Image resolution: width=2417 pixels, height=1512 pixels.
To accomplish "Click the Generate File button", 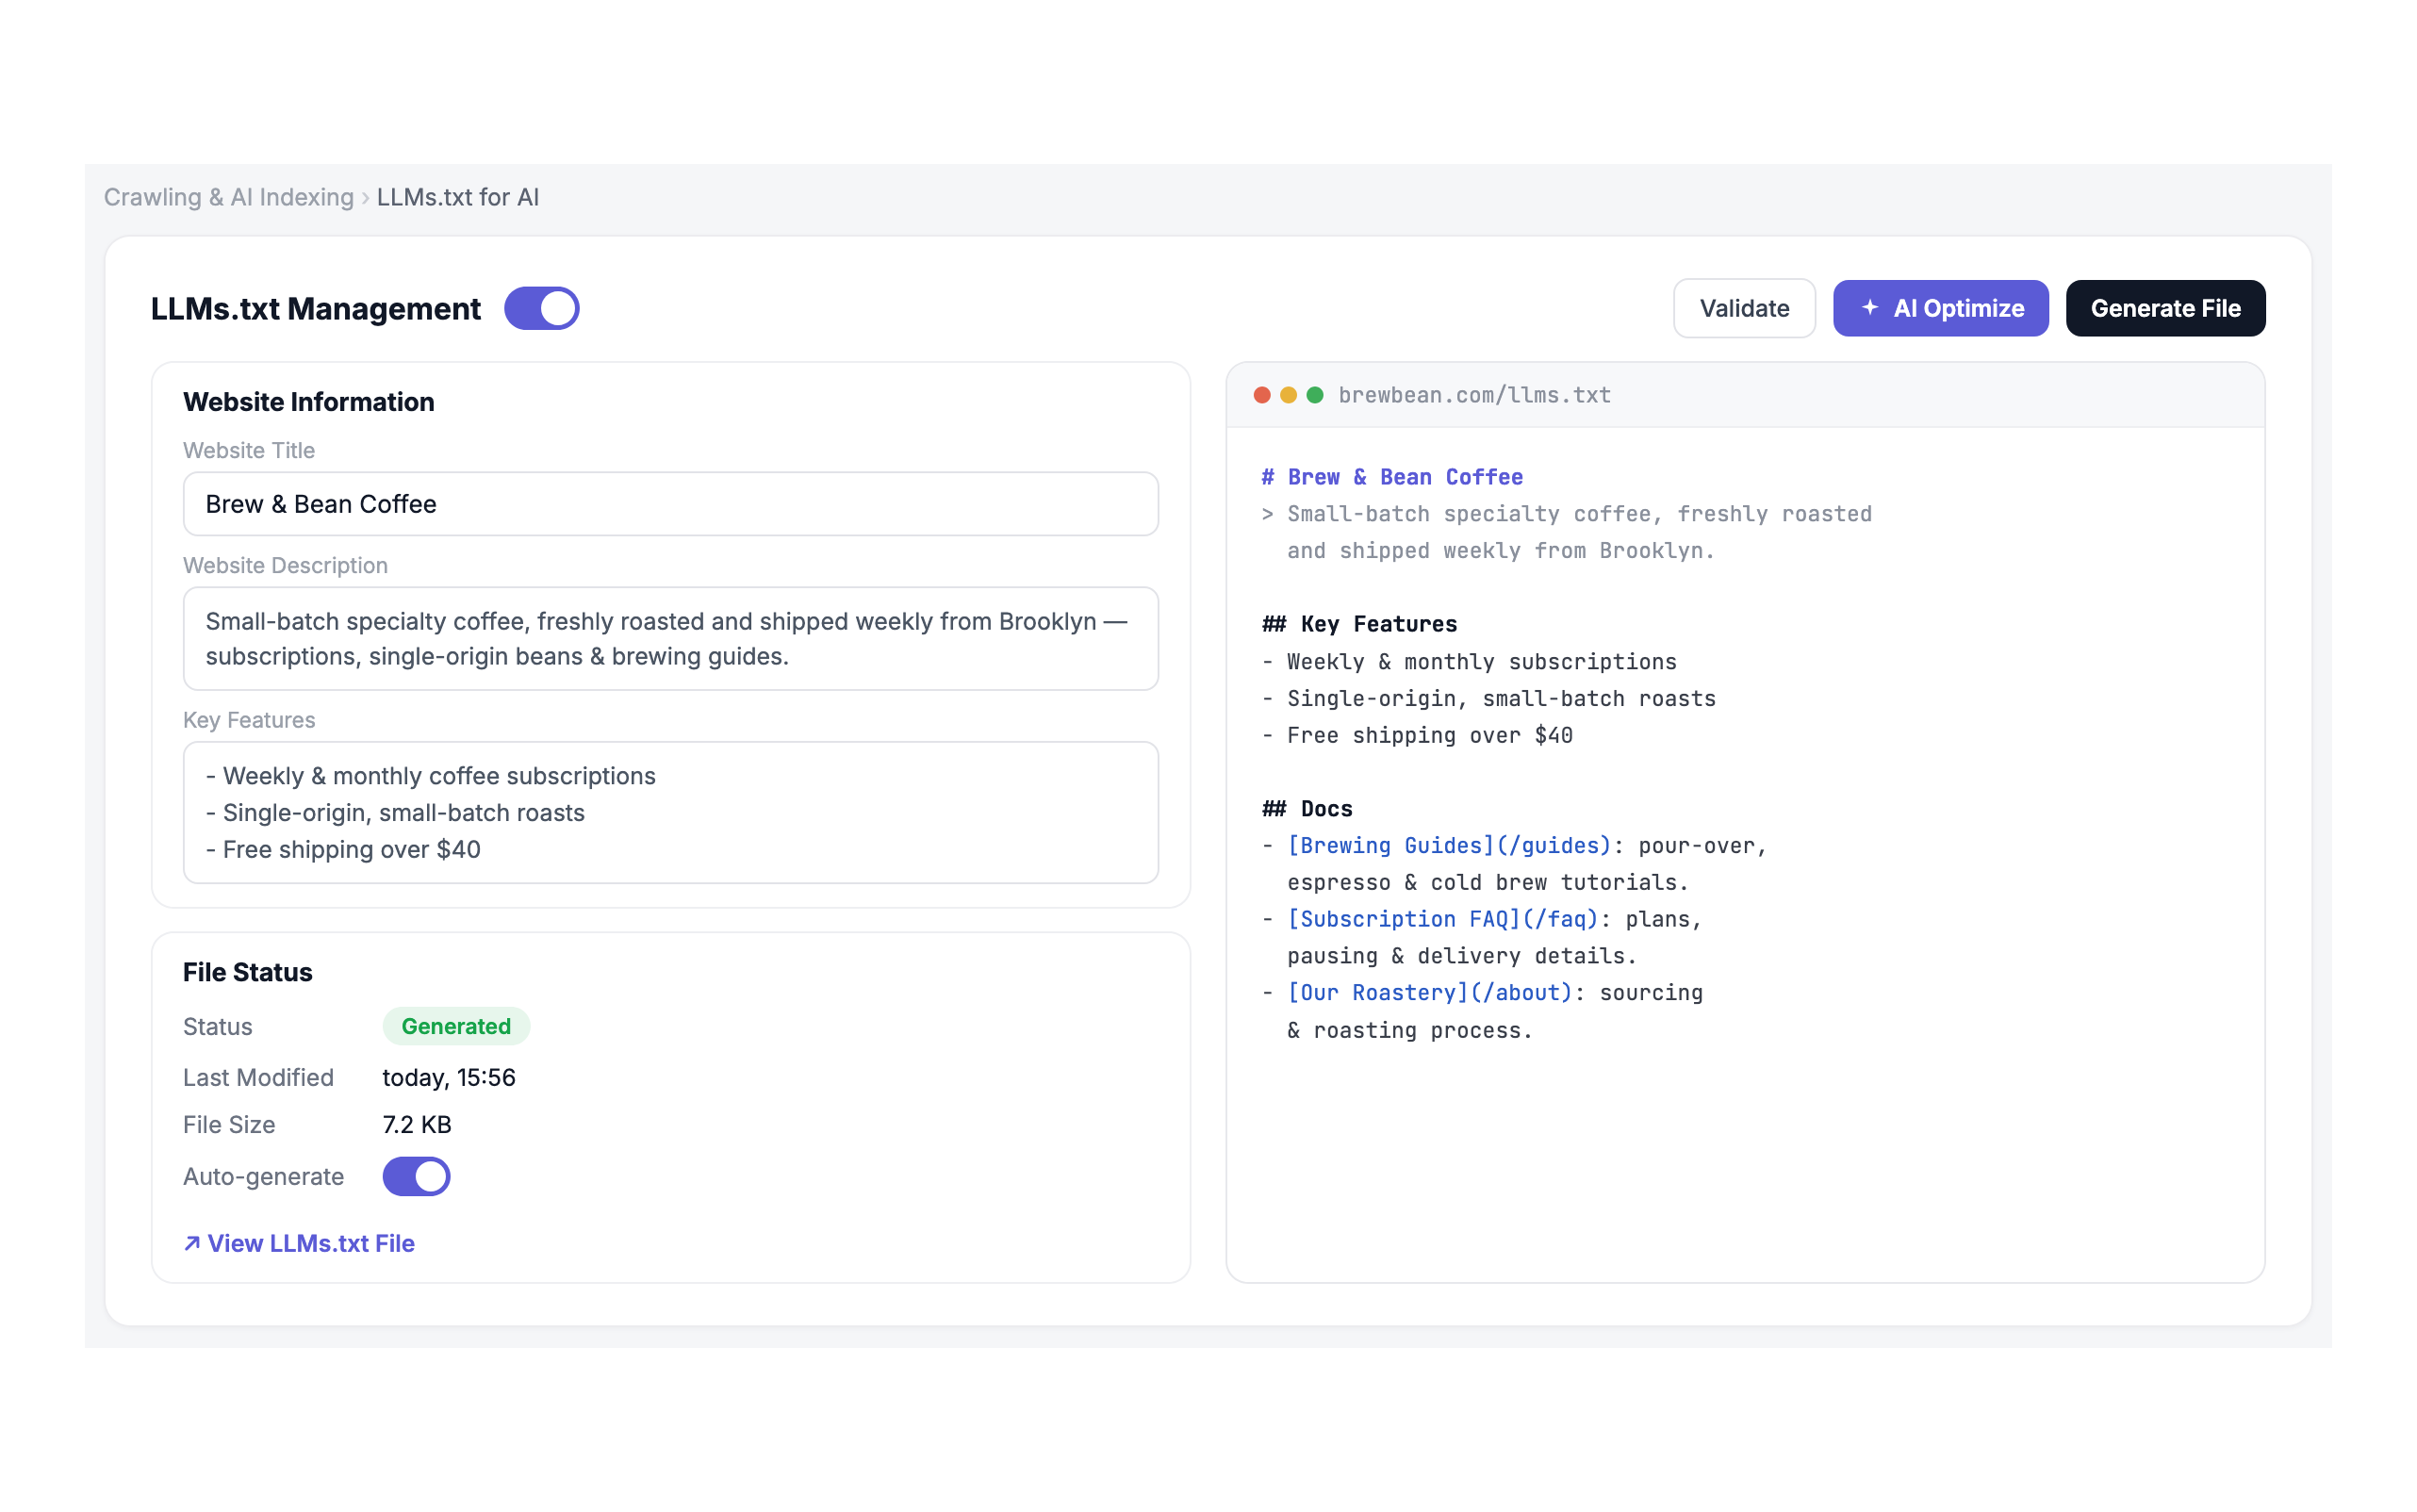I will click(2165, 308).
